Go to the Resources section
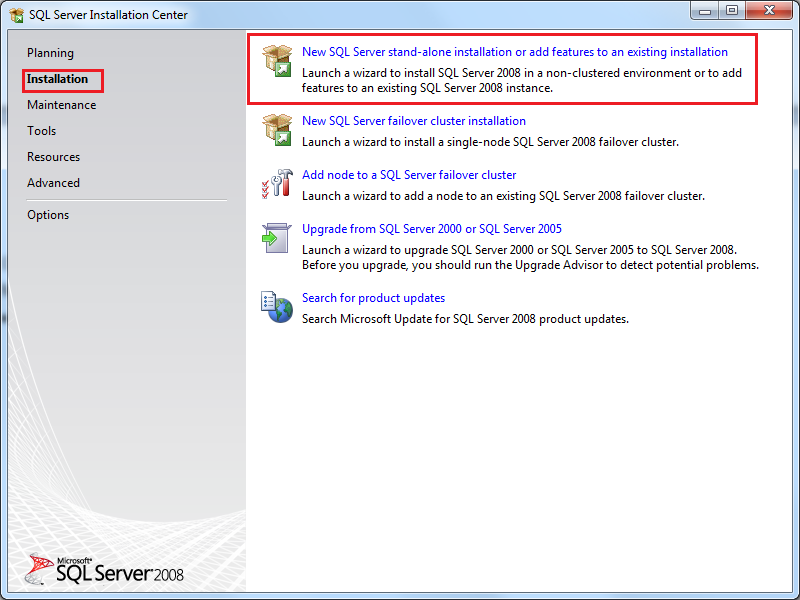The image size is (800, 600). (54, 157)
